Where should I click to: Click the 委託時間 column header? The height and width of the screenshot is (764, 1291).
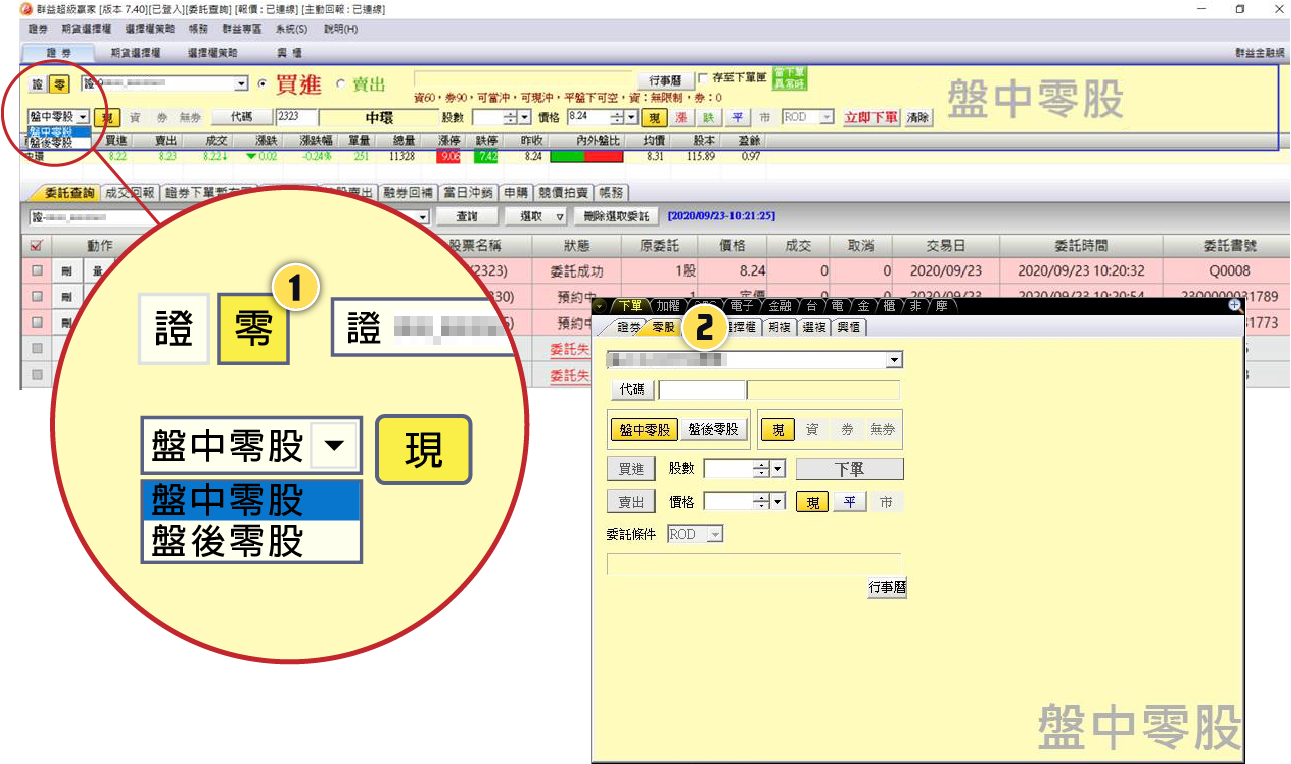tap(1081, 245)
